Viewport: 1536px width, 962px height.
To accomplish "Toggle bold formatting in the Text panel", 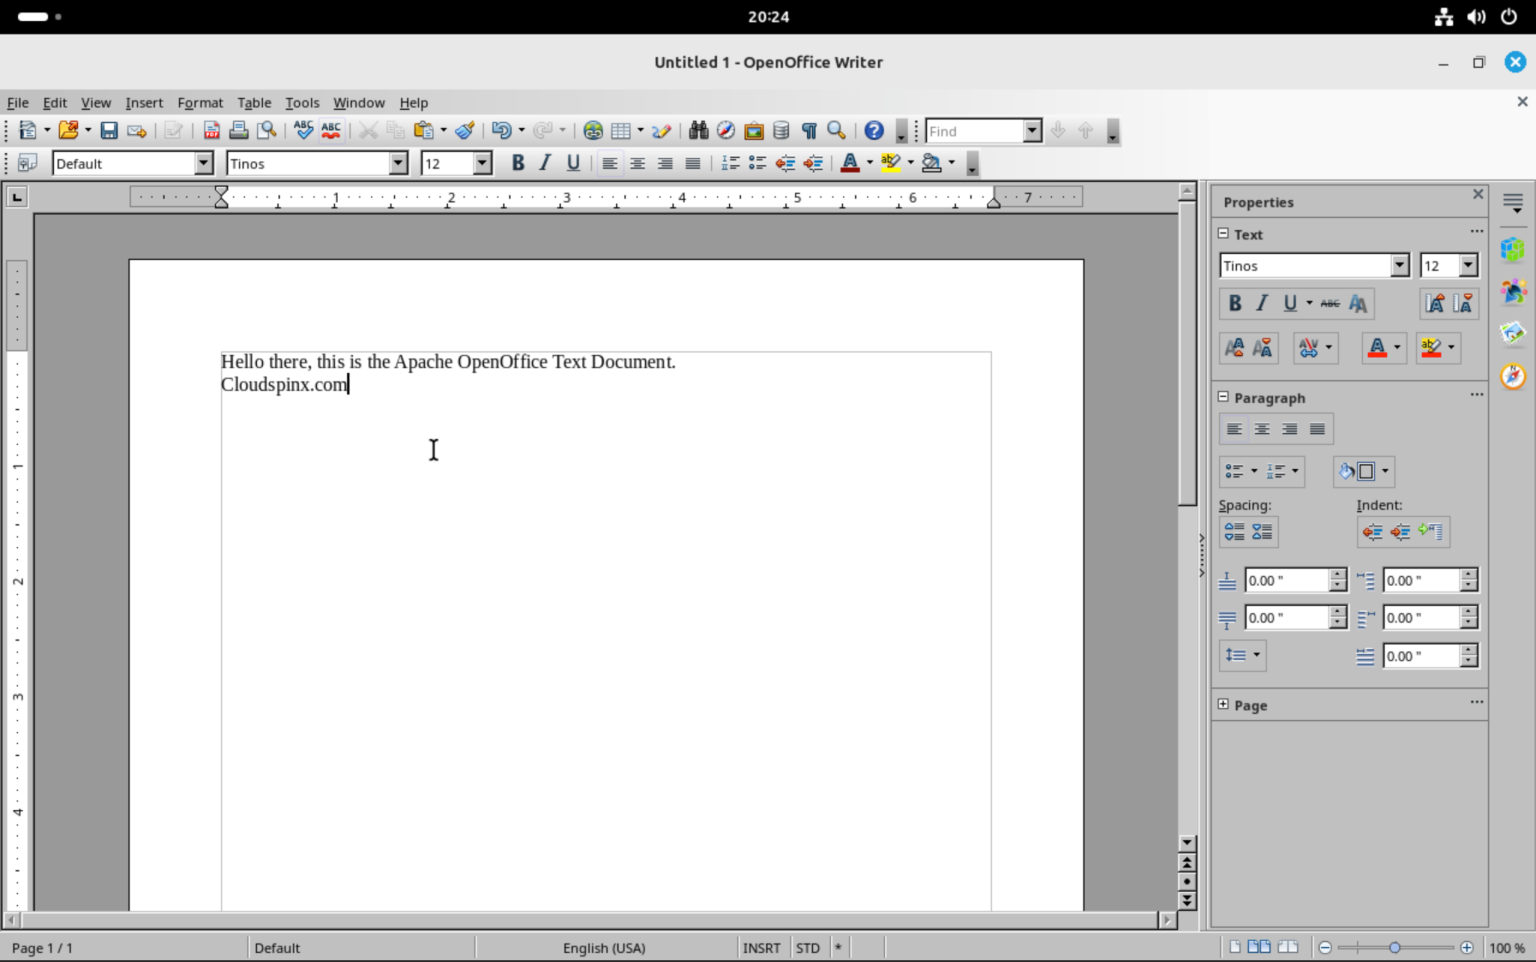I will 1235,303.
